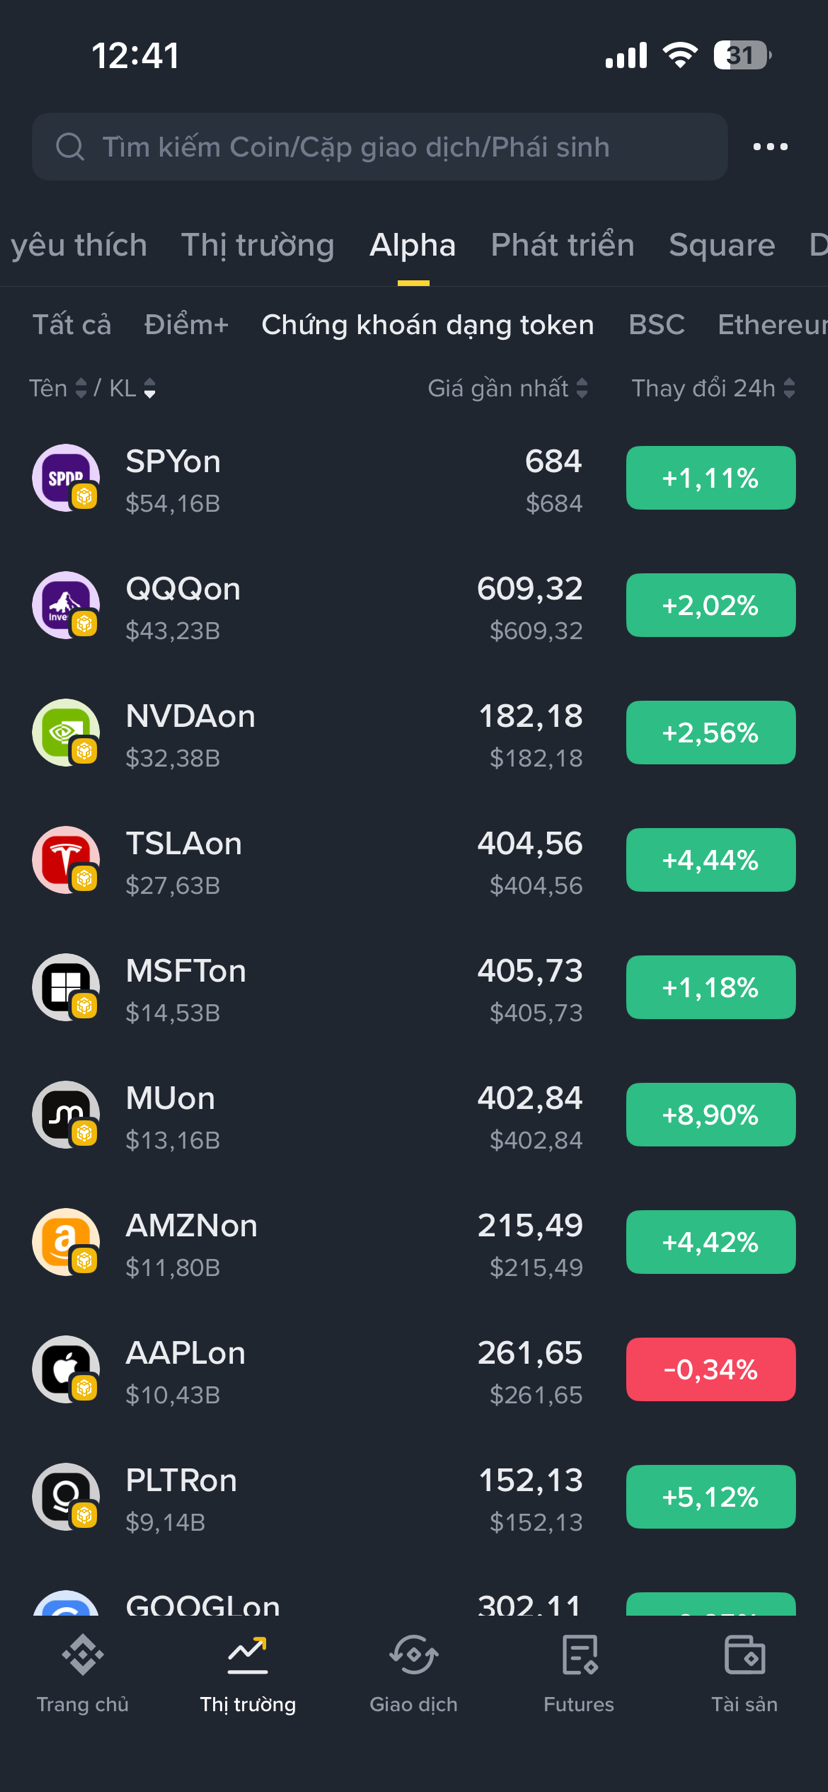This screenshot has width=828, height=1792.
Task: Open the PLTRon token row
Action: [300, 1497]
